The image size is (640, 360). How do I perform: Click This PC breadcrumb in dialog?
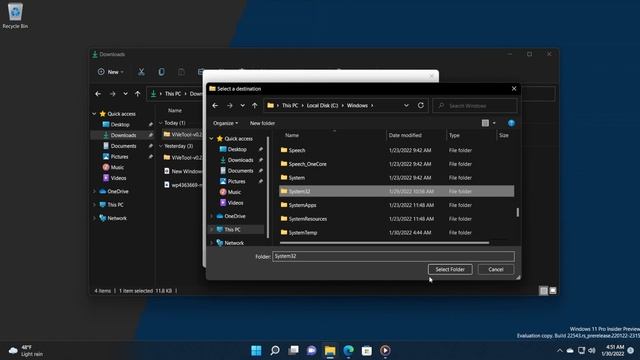(x=290, y=106)
